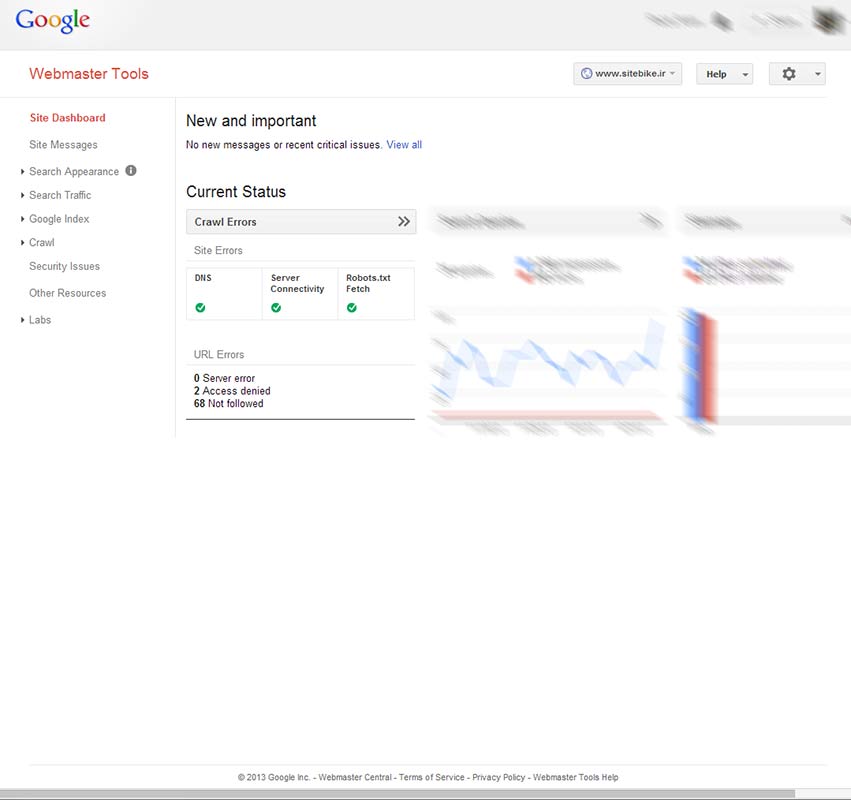Click the Robots.txt Fetch cell
Viewport: 851px width, 800px height.
(376, 294)
